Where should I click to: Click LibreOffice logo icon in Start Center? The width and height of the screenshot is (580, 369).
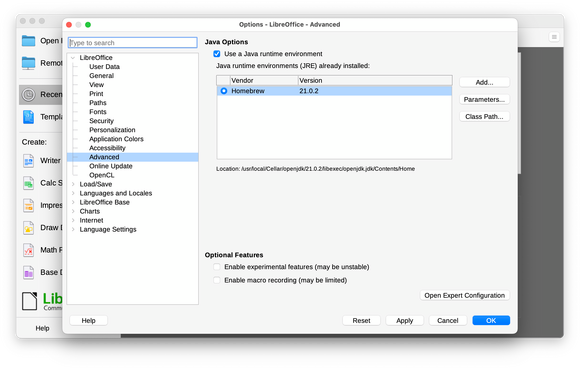[x=30, y=301]
